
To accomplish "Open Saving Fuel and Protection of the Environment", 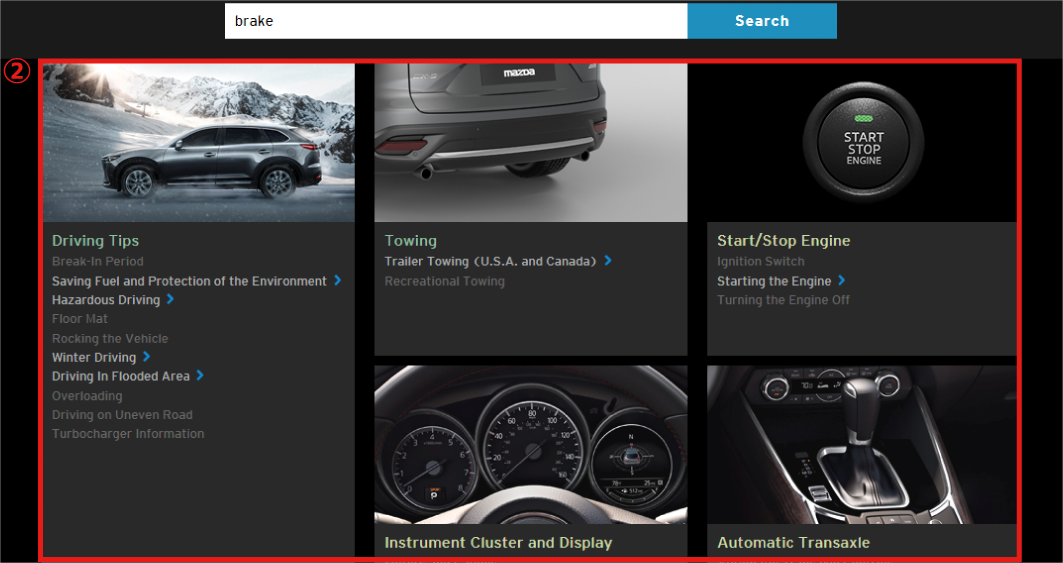I will point(189,281).
